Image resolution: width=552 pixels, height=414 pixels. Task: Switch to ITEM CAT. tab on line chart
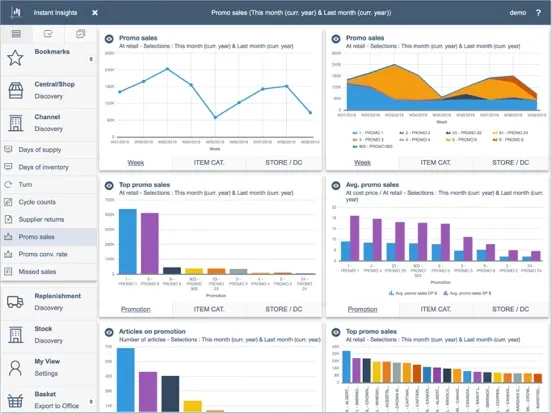point(209,163)
